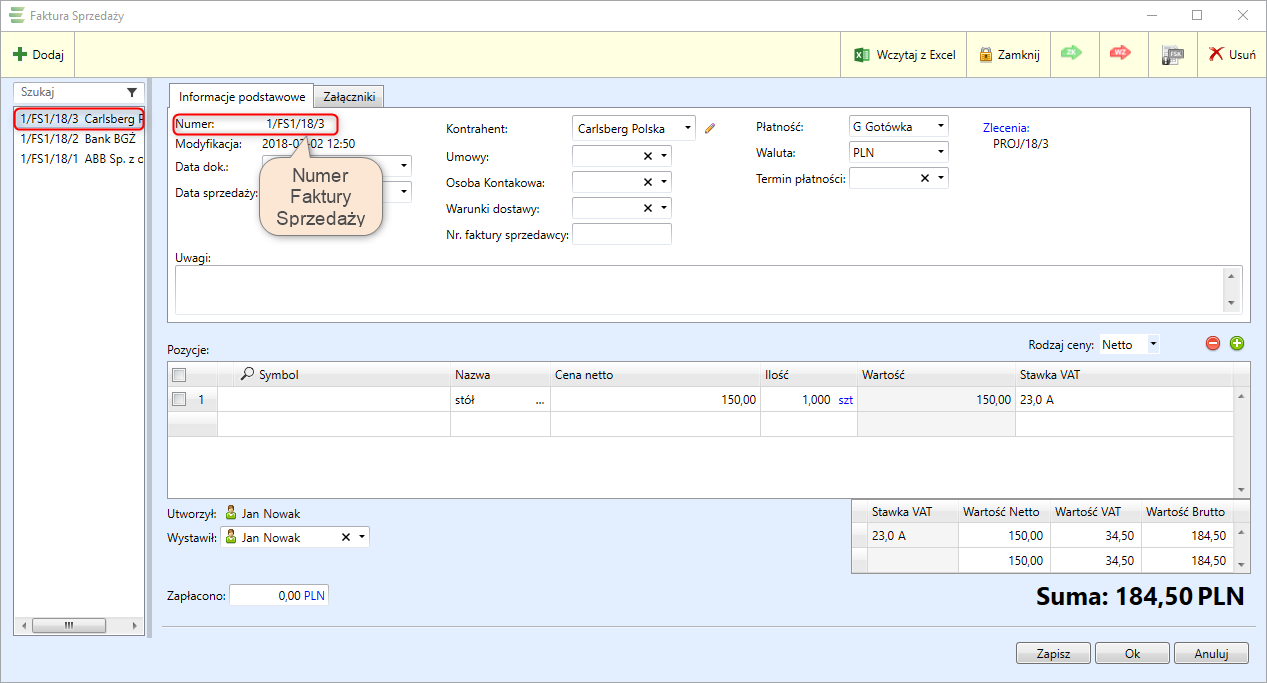
Task: Expand the Płatność dropdown
Action: pos(940,127)
